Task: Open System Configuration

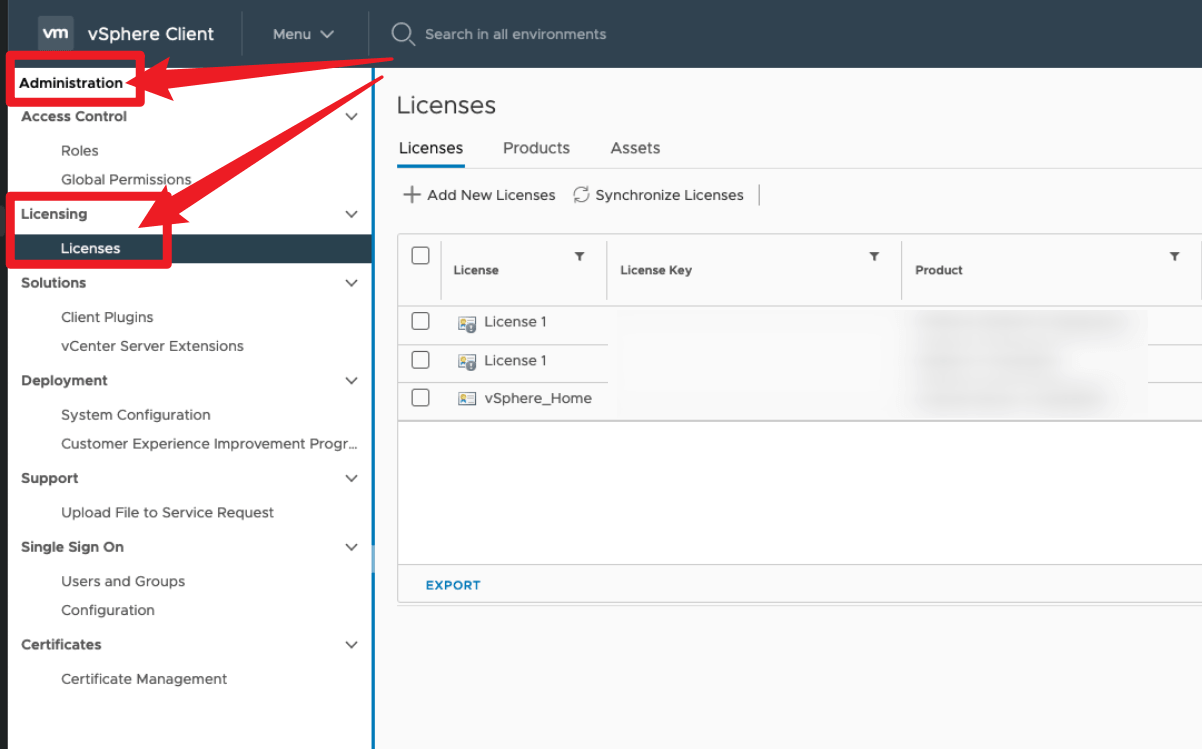Action: click(136, 415)
